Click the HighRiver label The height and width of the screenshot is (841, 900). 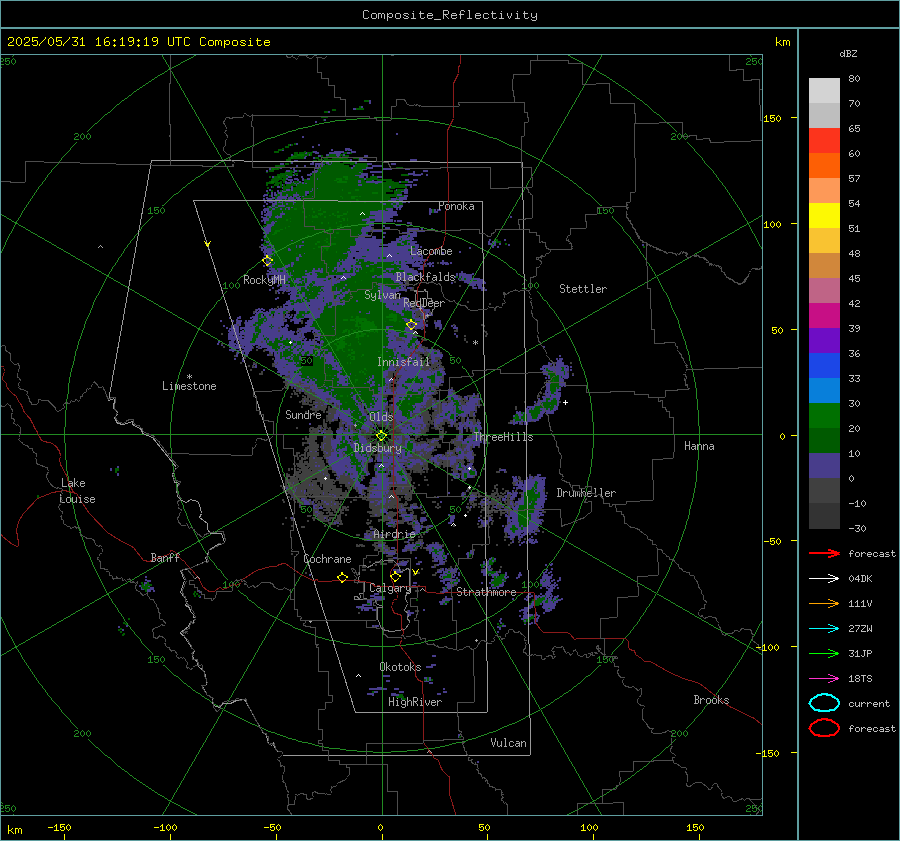[x=415, y=702]
